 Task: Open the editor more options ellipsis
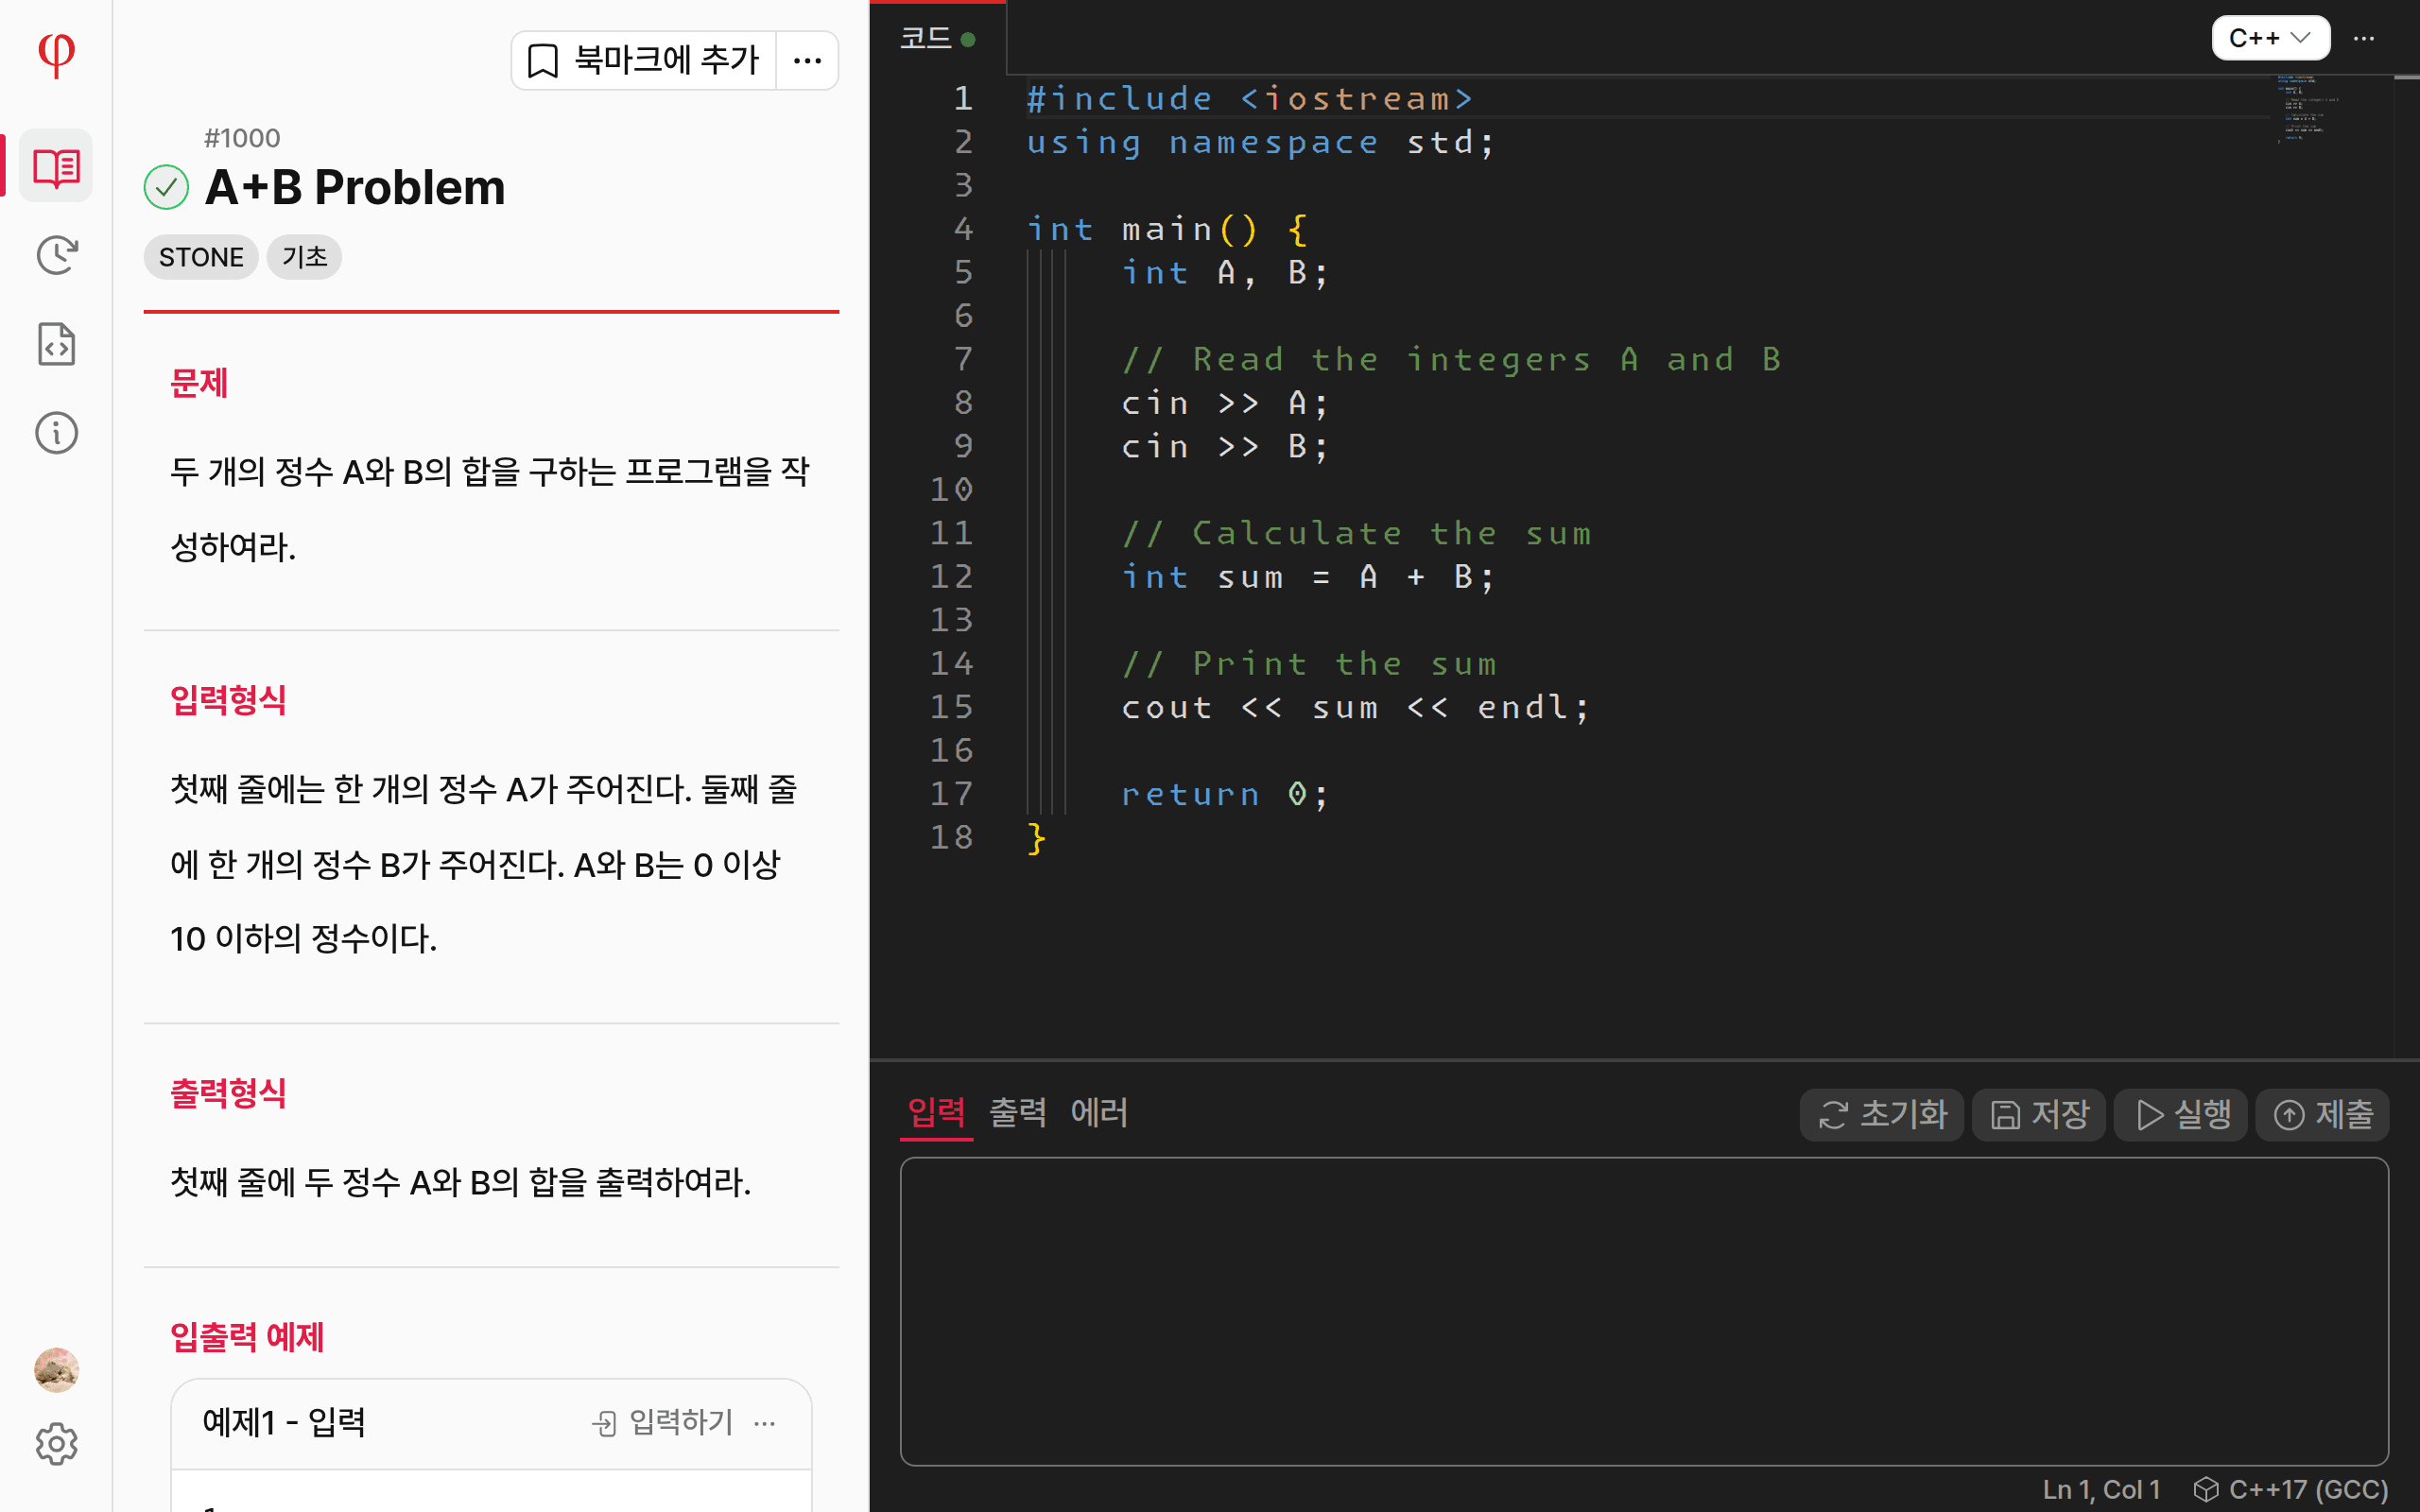tap(2364, 38)
